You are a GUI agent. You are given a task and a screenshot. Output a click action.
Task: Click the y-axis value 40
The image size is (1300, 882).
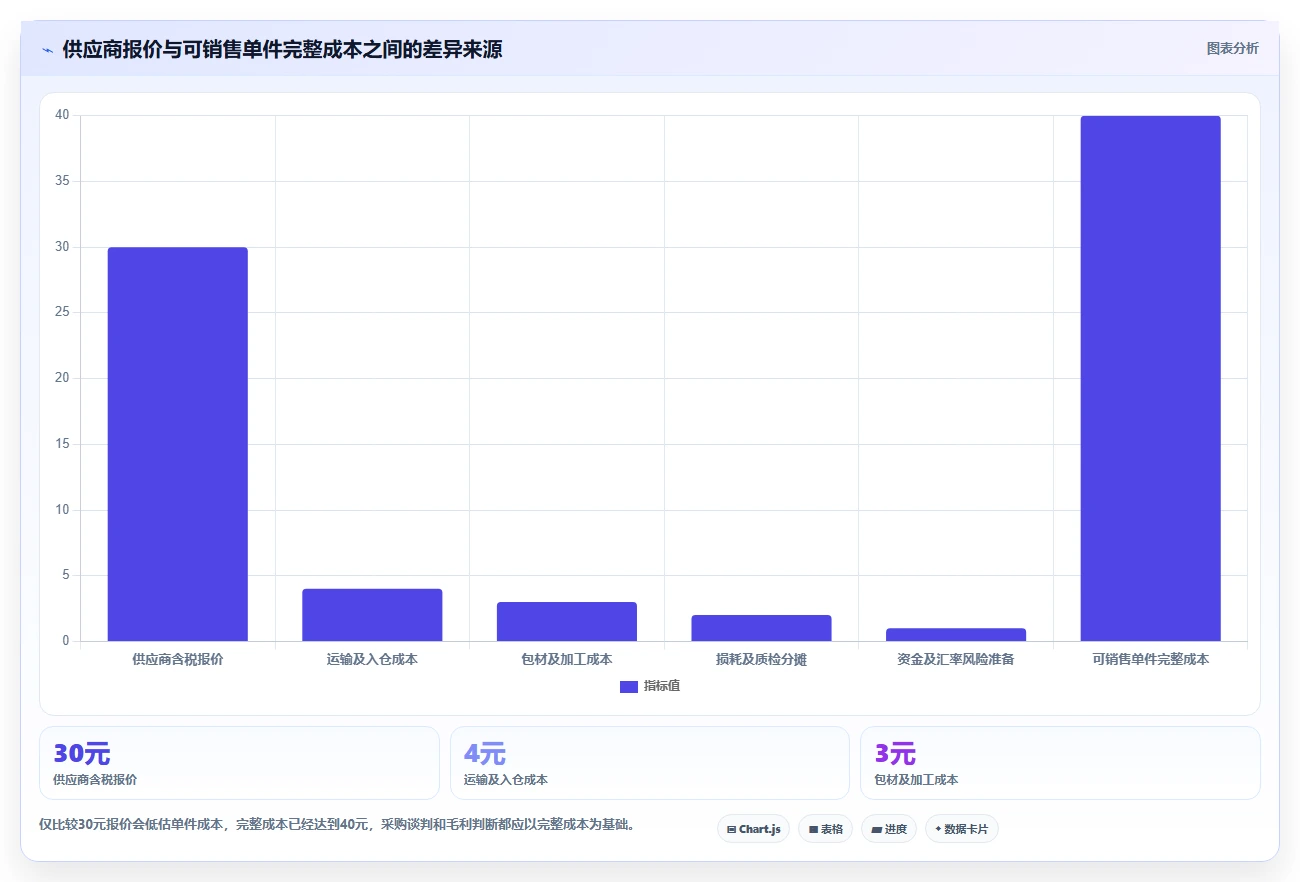pyautogui.click(x=62, y=115)
